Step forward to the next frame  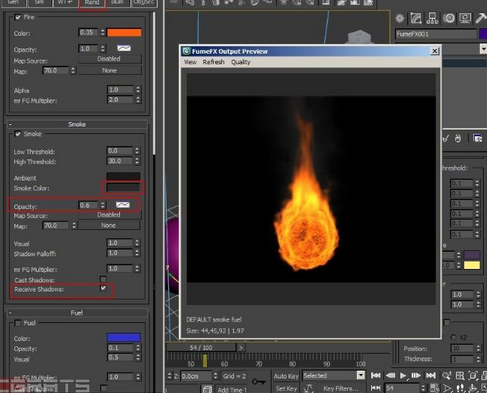[416, 376]
